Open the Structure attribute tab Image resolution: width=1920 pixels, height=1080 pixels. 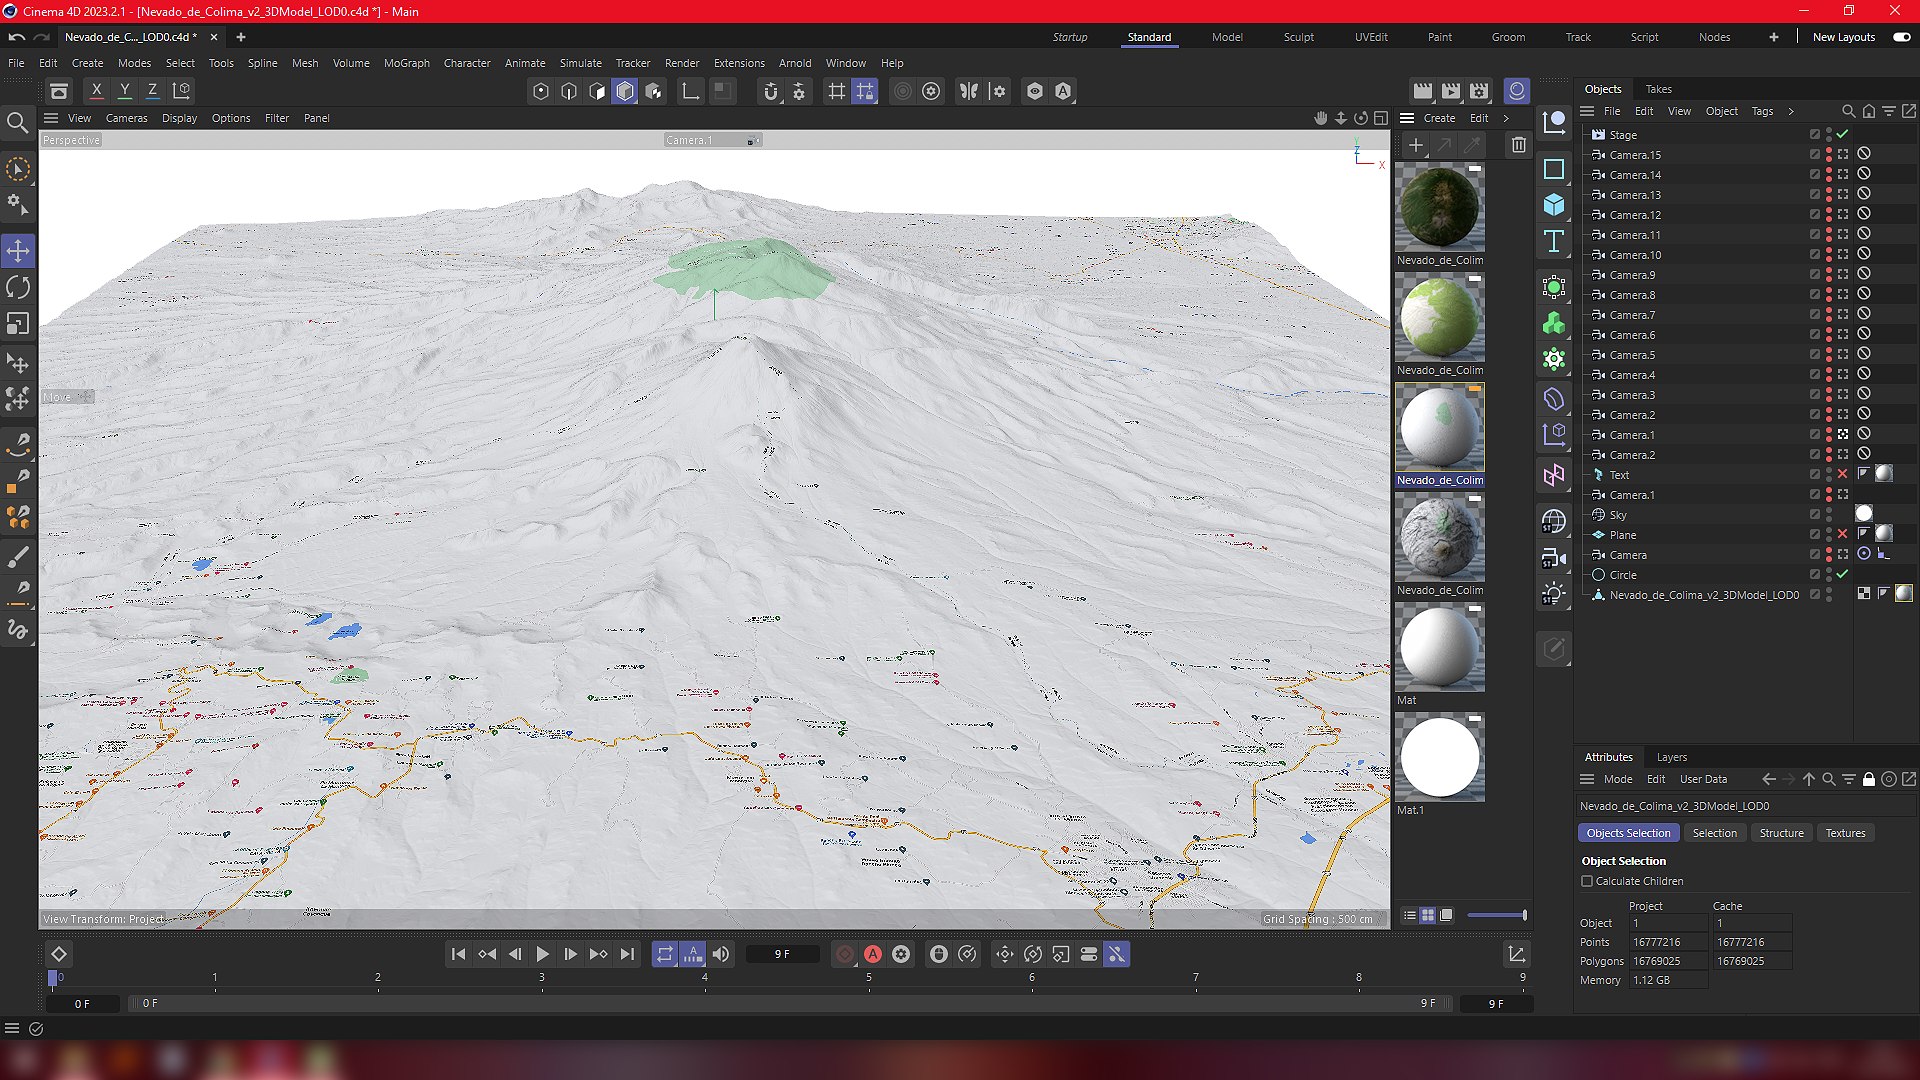pos(1781,833)
